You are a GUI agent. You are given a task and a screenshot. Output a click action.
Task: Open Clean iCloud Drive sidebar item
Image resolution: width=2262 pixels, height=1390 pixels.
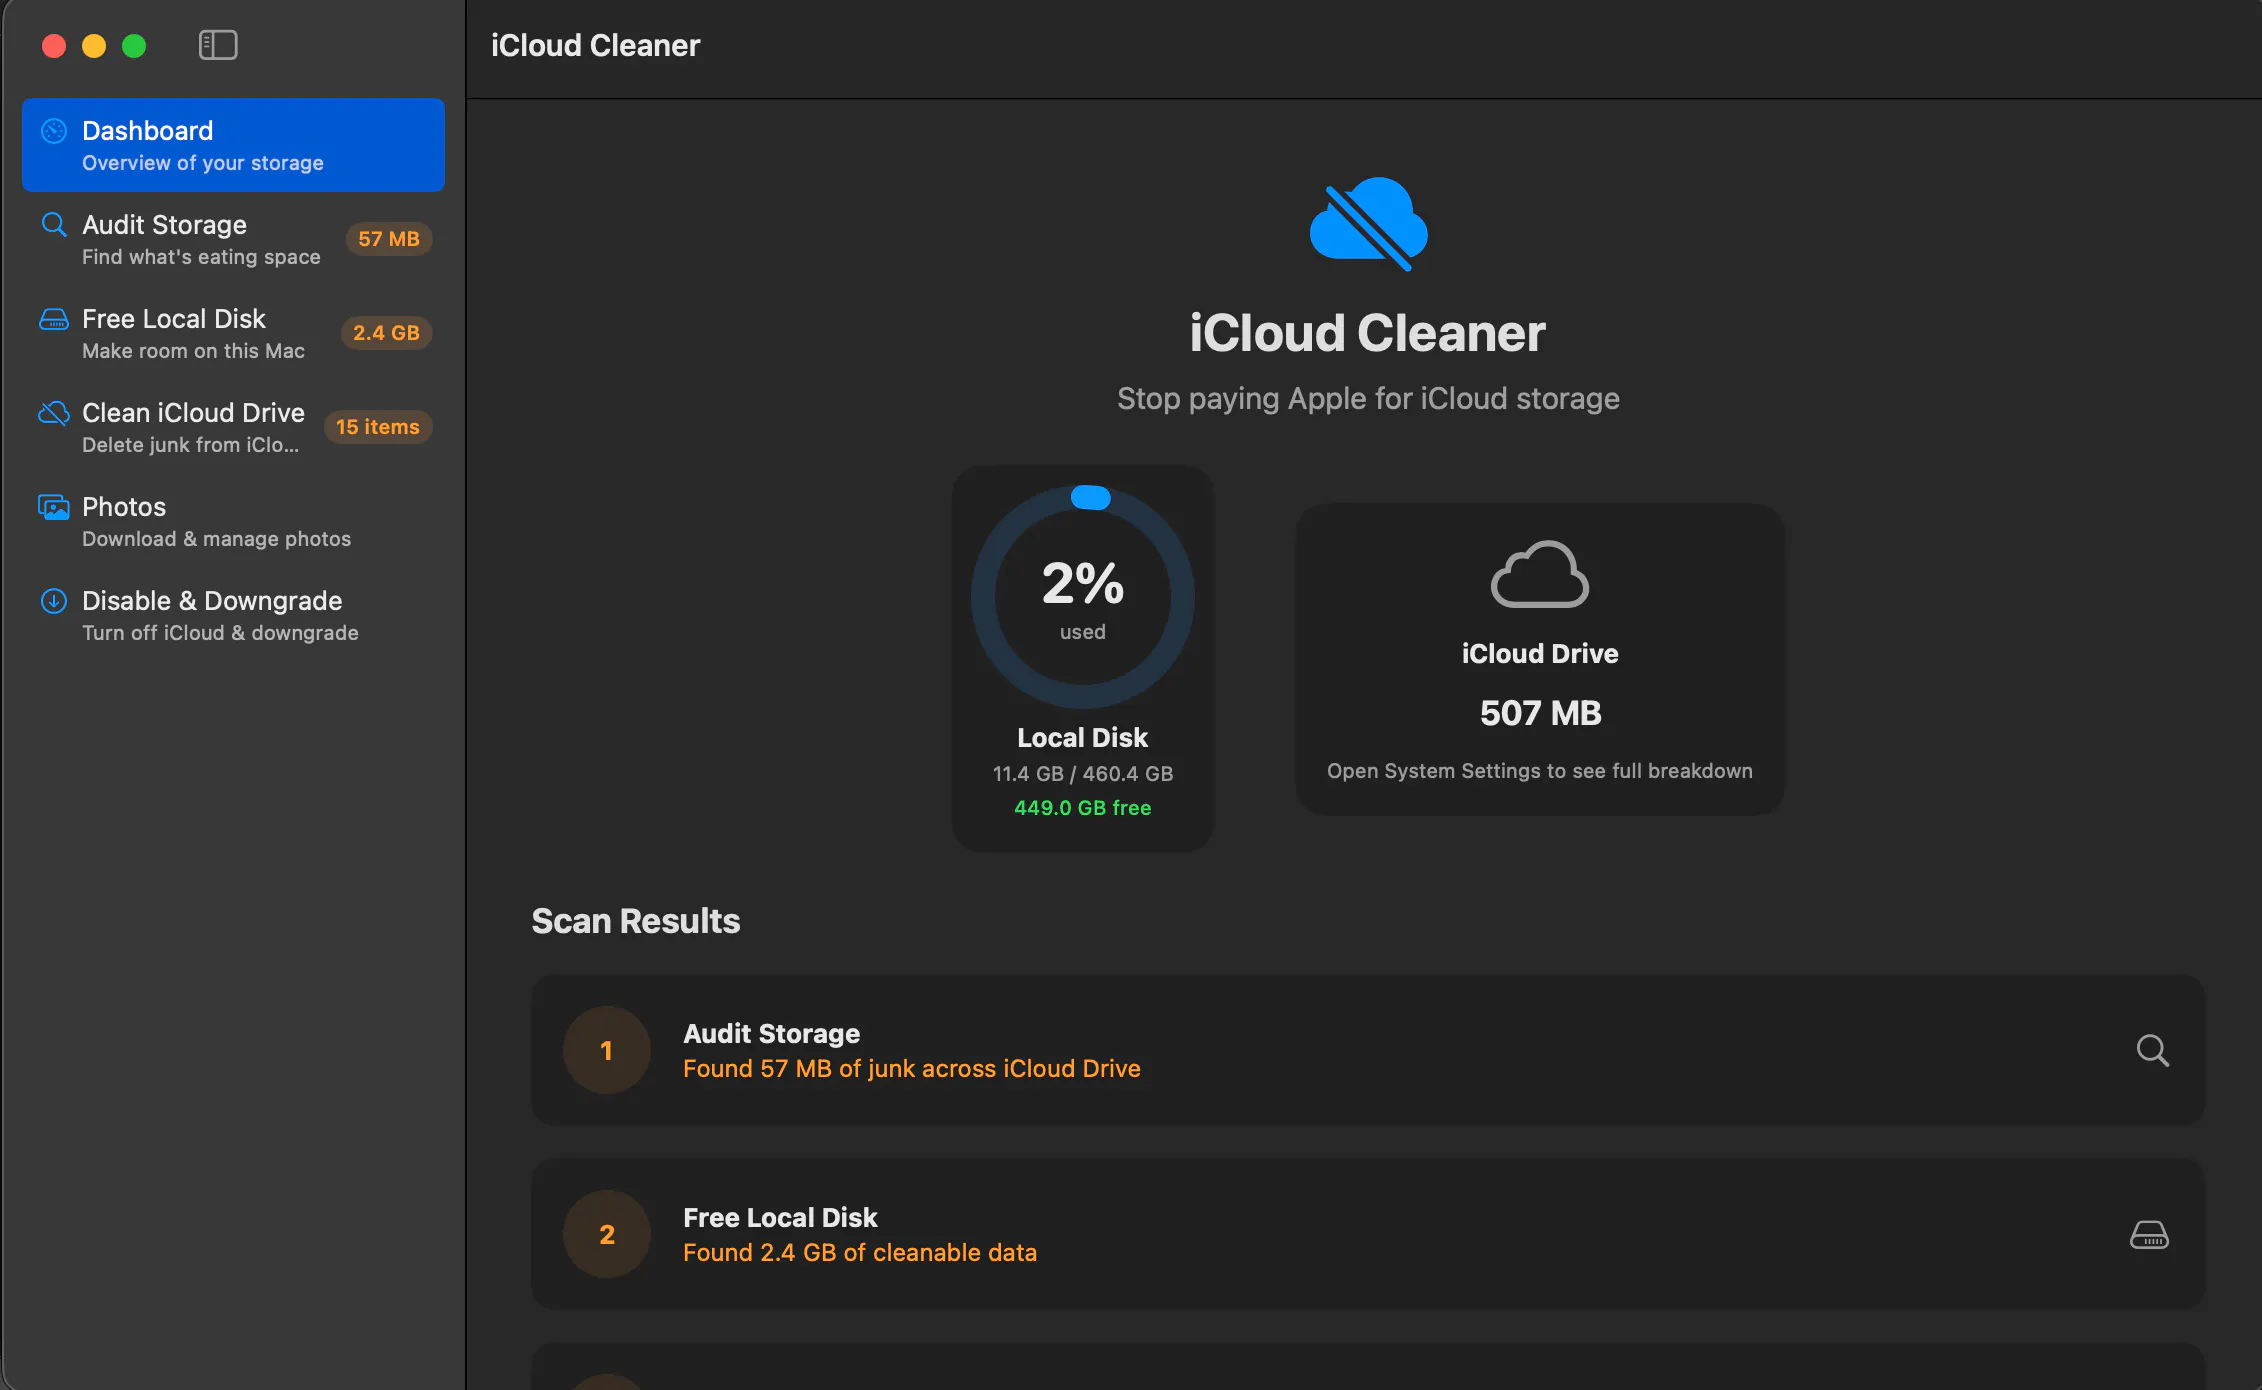[x=233, y=427]
